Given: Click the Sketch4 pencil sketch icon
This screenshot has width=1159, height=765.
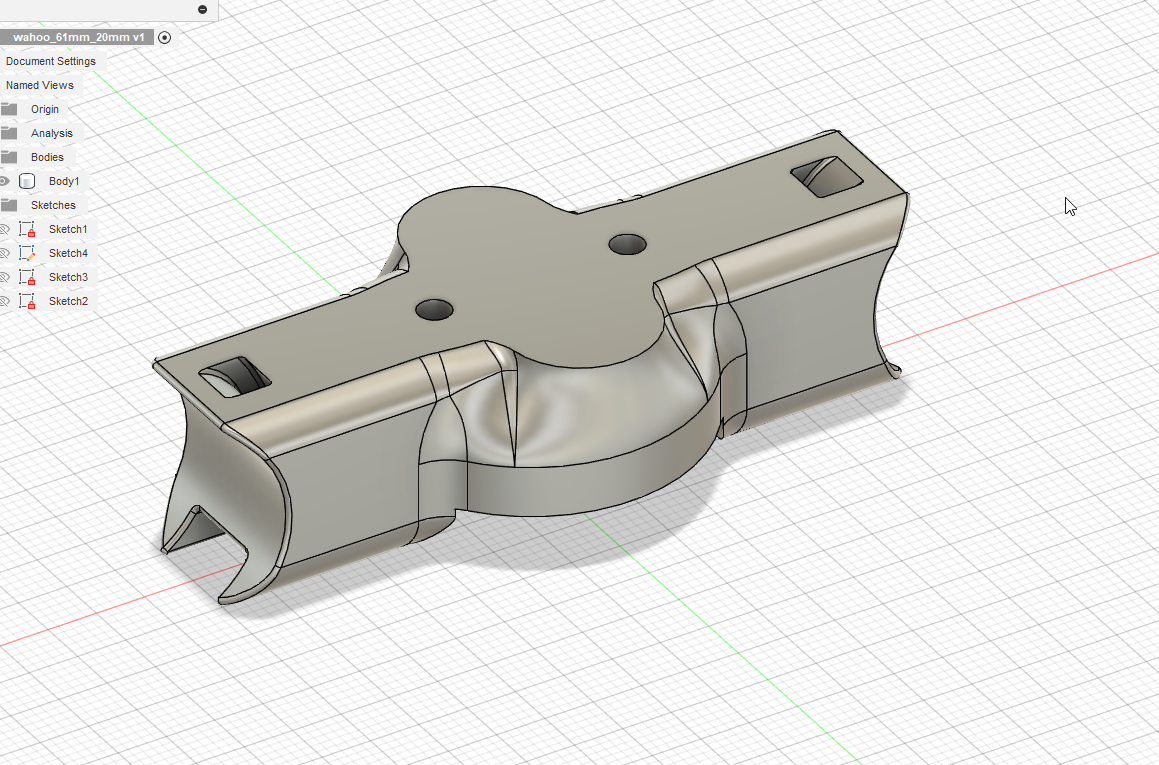Looking at the screenshot, I should point(27,254).
